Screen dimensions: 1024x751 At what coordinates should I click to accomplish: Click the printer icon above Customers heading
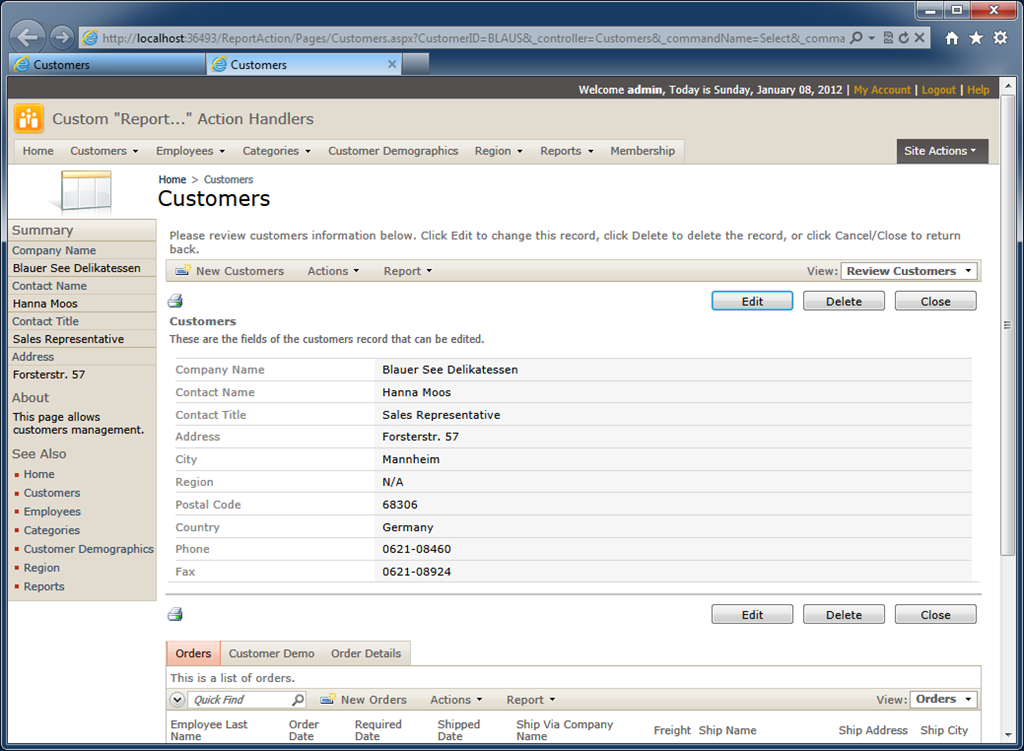[x=175, y=301]
